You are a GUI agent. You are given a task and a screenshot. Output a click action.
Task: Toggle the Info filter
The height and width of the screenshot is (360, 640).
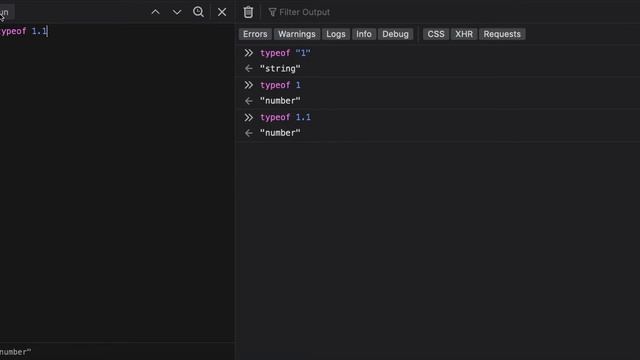(364, 34)
